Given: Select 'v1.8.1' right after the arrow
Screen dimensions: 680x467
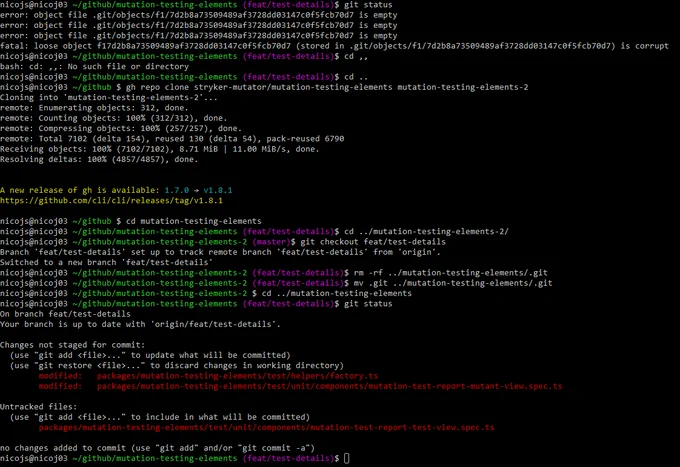Looking at the screenshot, I should 218,190.
